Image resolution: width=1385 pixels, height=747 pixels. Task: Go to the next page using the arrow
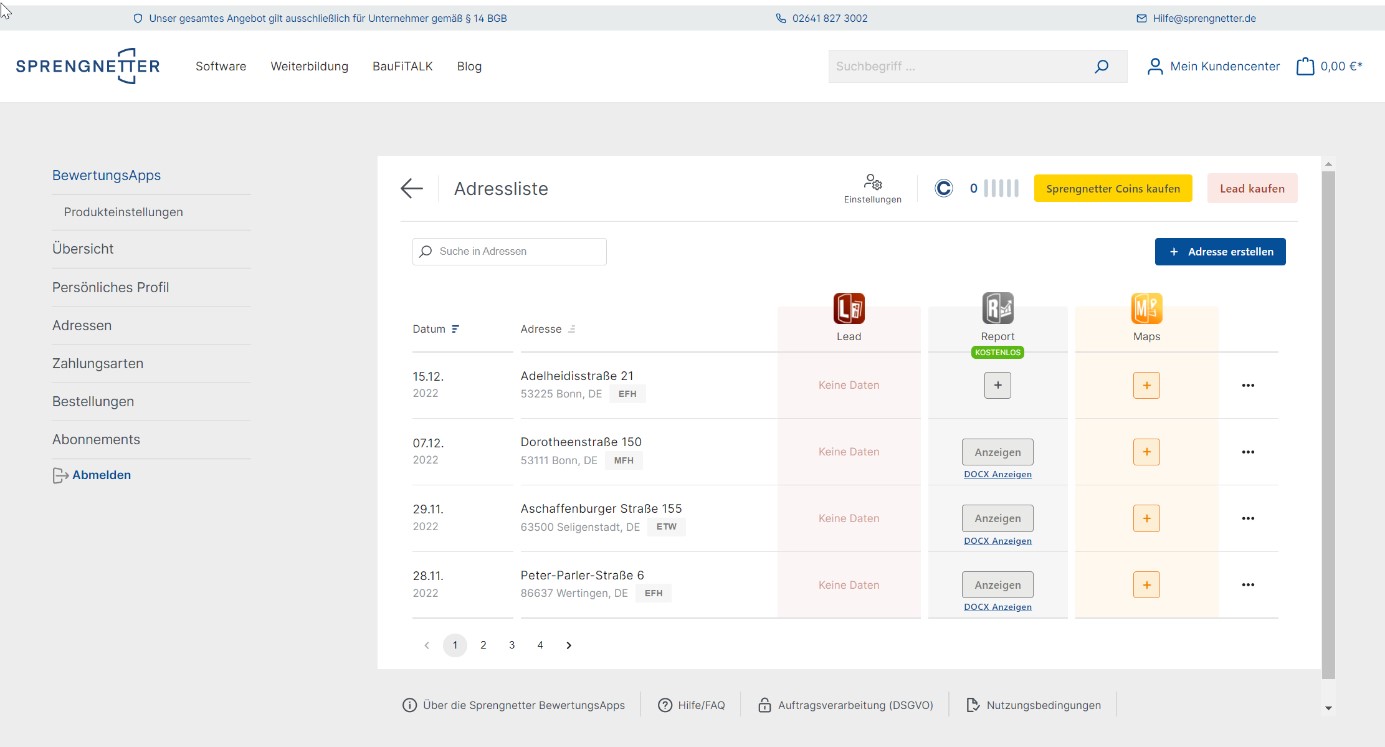pyautogui.click(x=569, y=646)
